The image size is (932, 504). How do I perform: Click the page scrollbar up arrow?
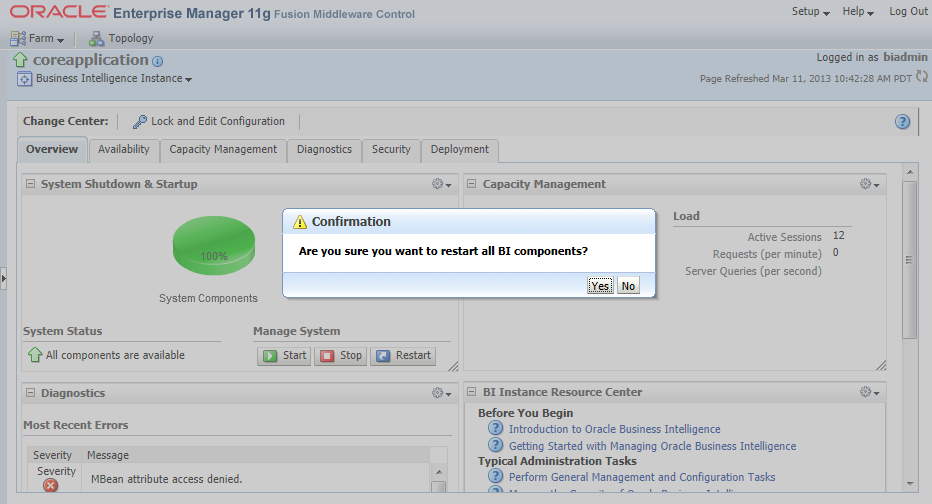point(909,172)
